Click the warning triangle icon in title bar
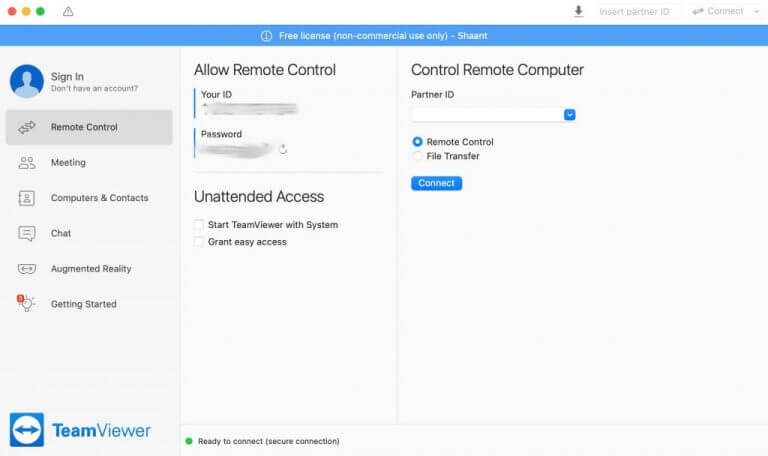768x456 pixels. coord(68,11)
